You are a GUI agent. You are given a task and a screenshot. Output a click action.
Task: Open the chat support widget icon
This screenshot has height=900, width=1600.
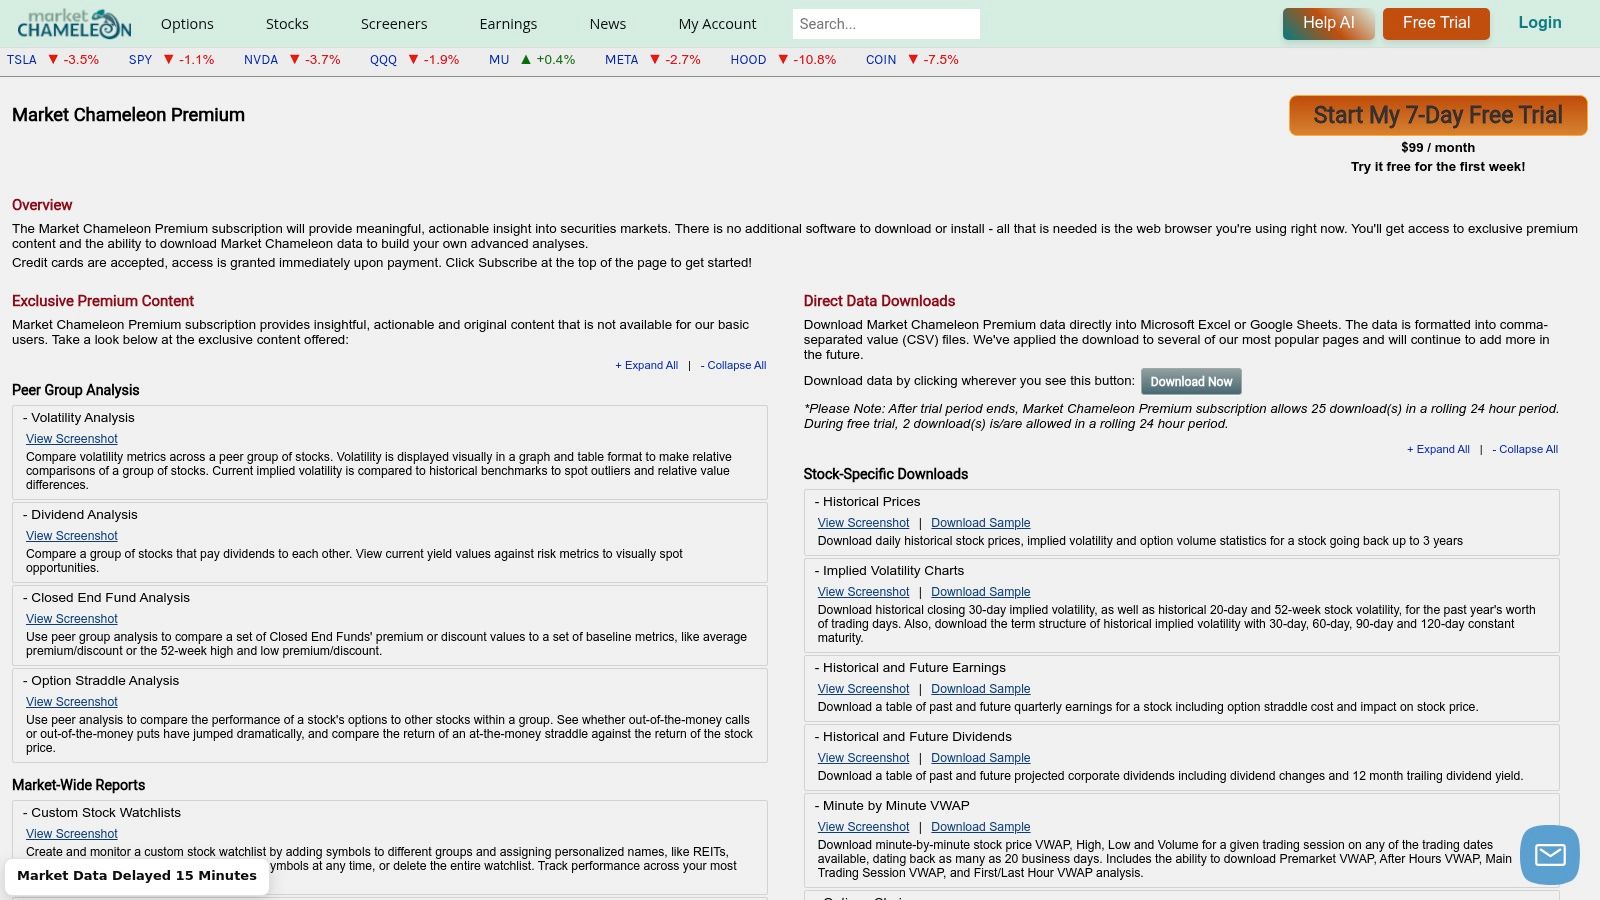tap(1549, 854)
